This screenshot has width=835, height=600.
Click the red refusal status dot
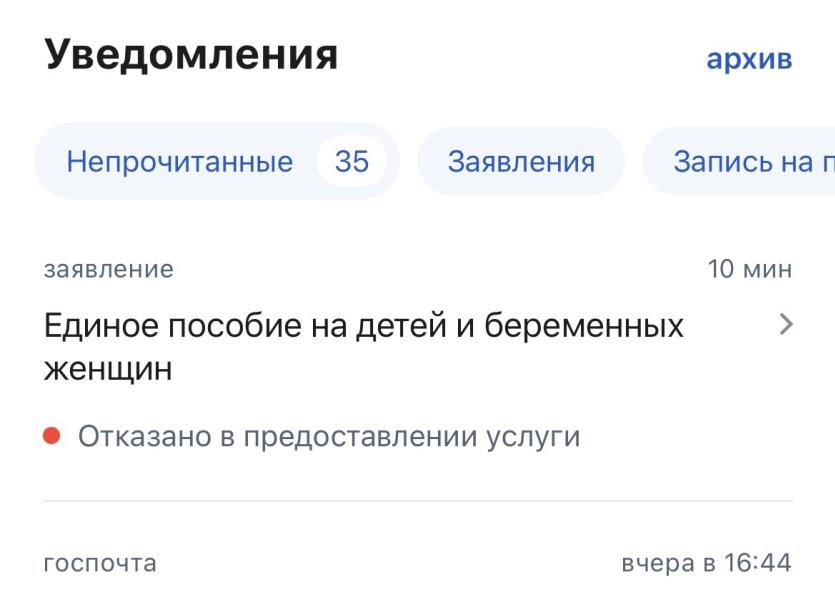click(x=52, y=436)
